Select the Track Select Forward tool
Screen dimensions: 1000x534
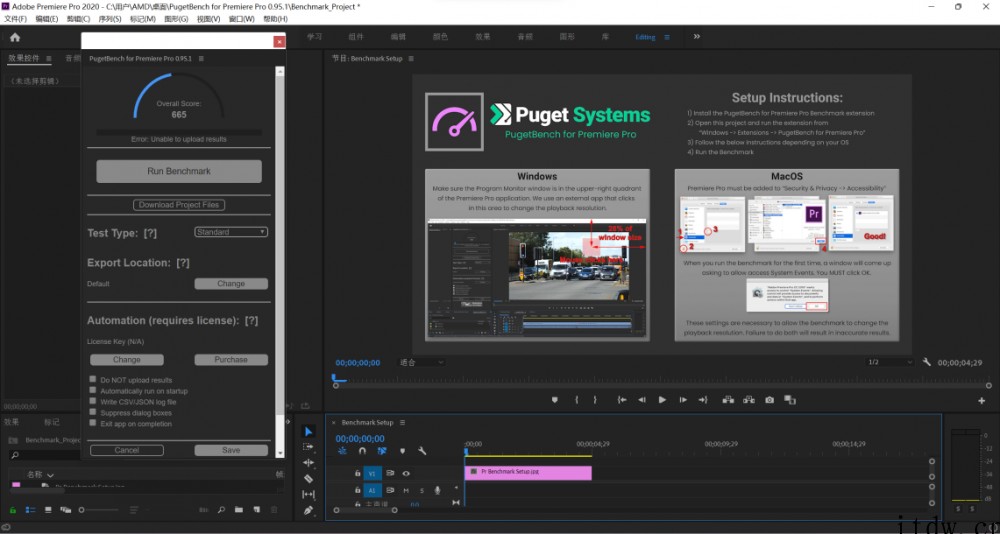coord(309,447)
